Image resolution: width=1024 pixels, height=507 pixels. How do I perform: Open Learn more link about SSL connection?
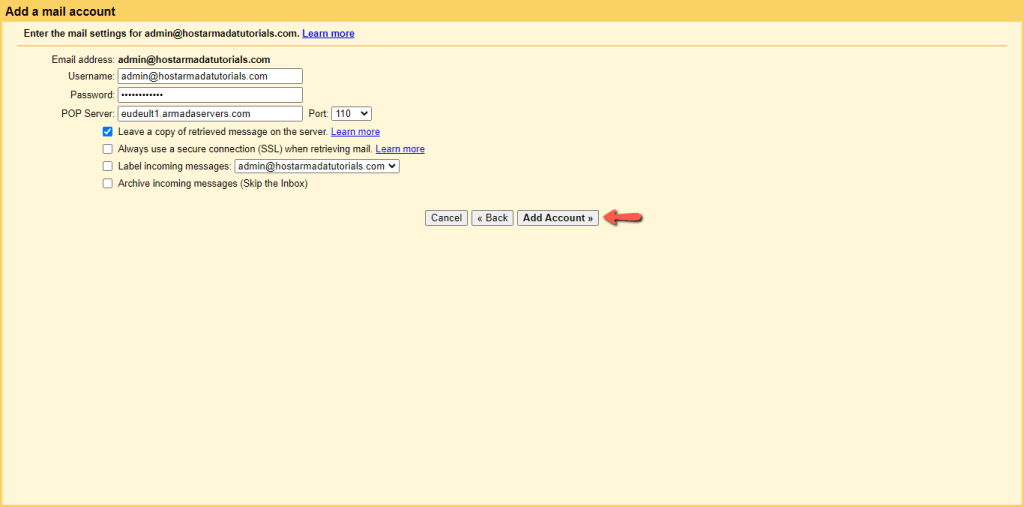[x=400, y=150]
